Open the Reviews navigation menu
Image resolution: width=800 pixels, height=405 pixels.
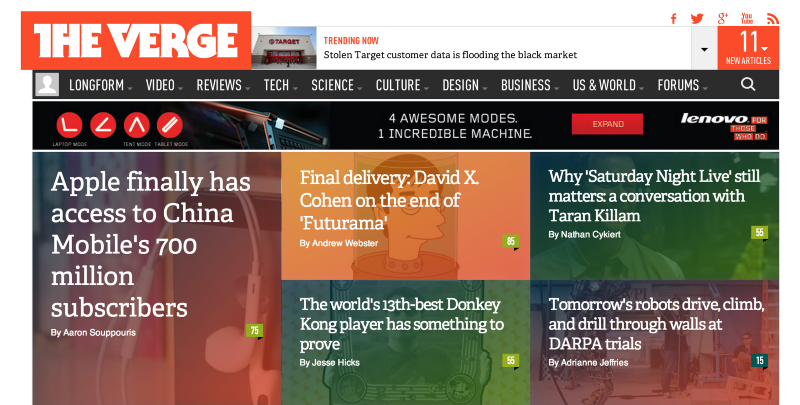(x=222, y=85)
